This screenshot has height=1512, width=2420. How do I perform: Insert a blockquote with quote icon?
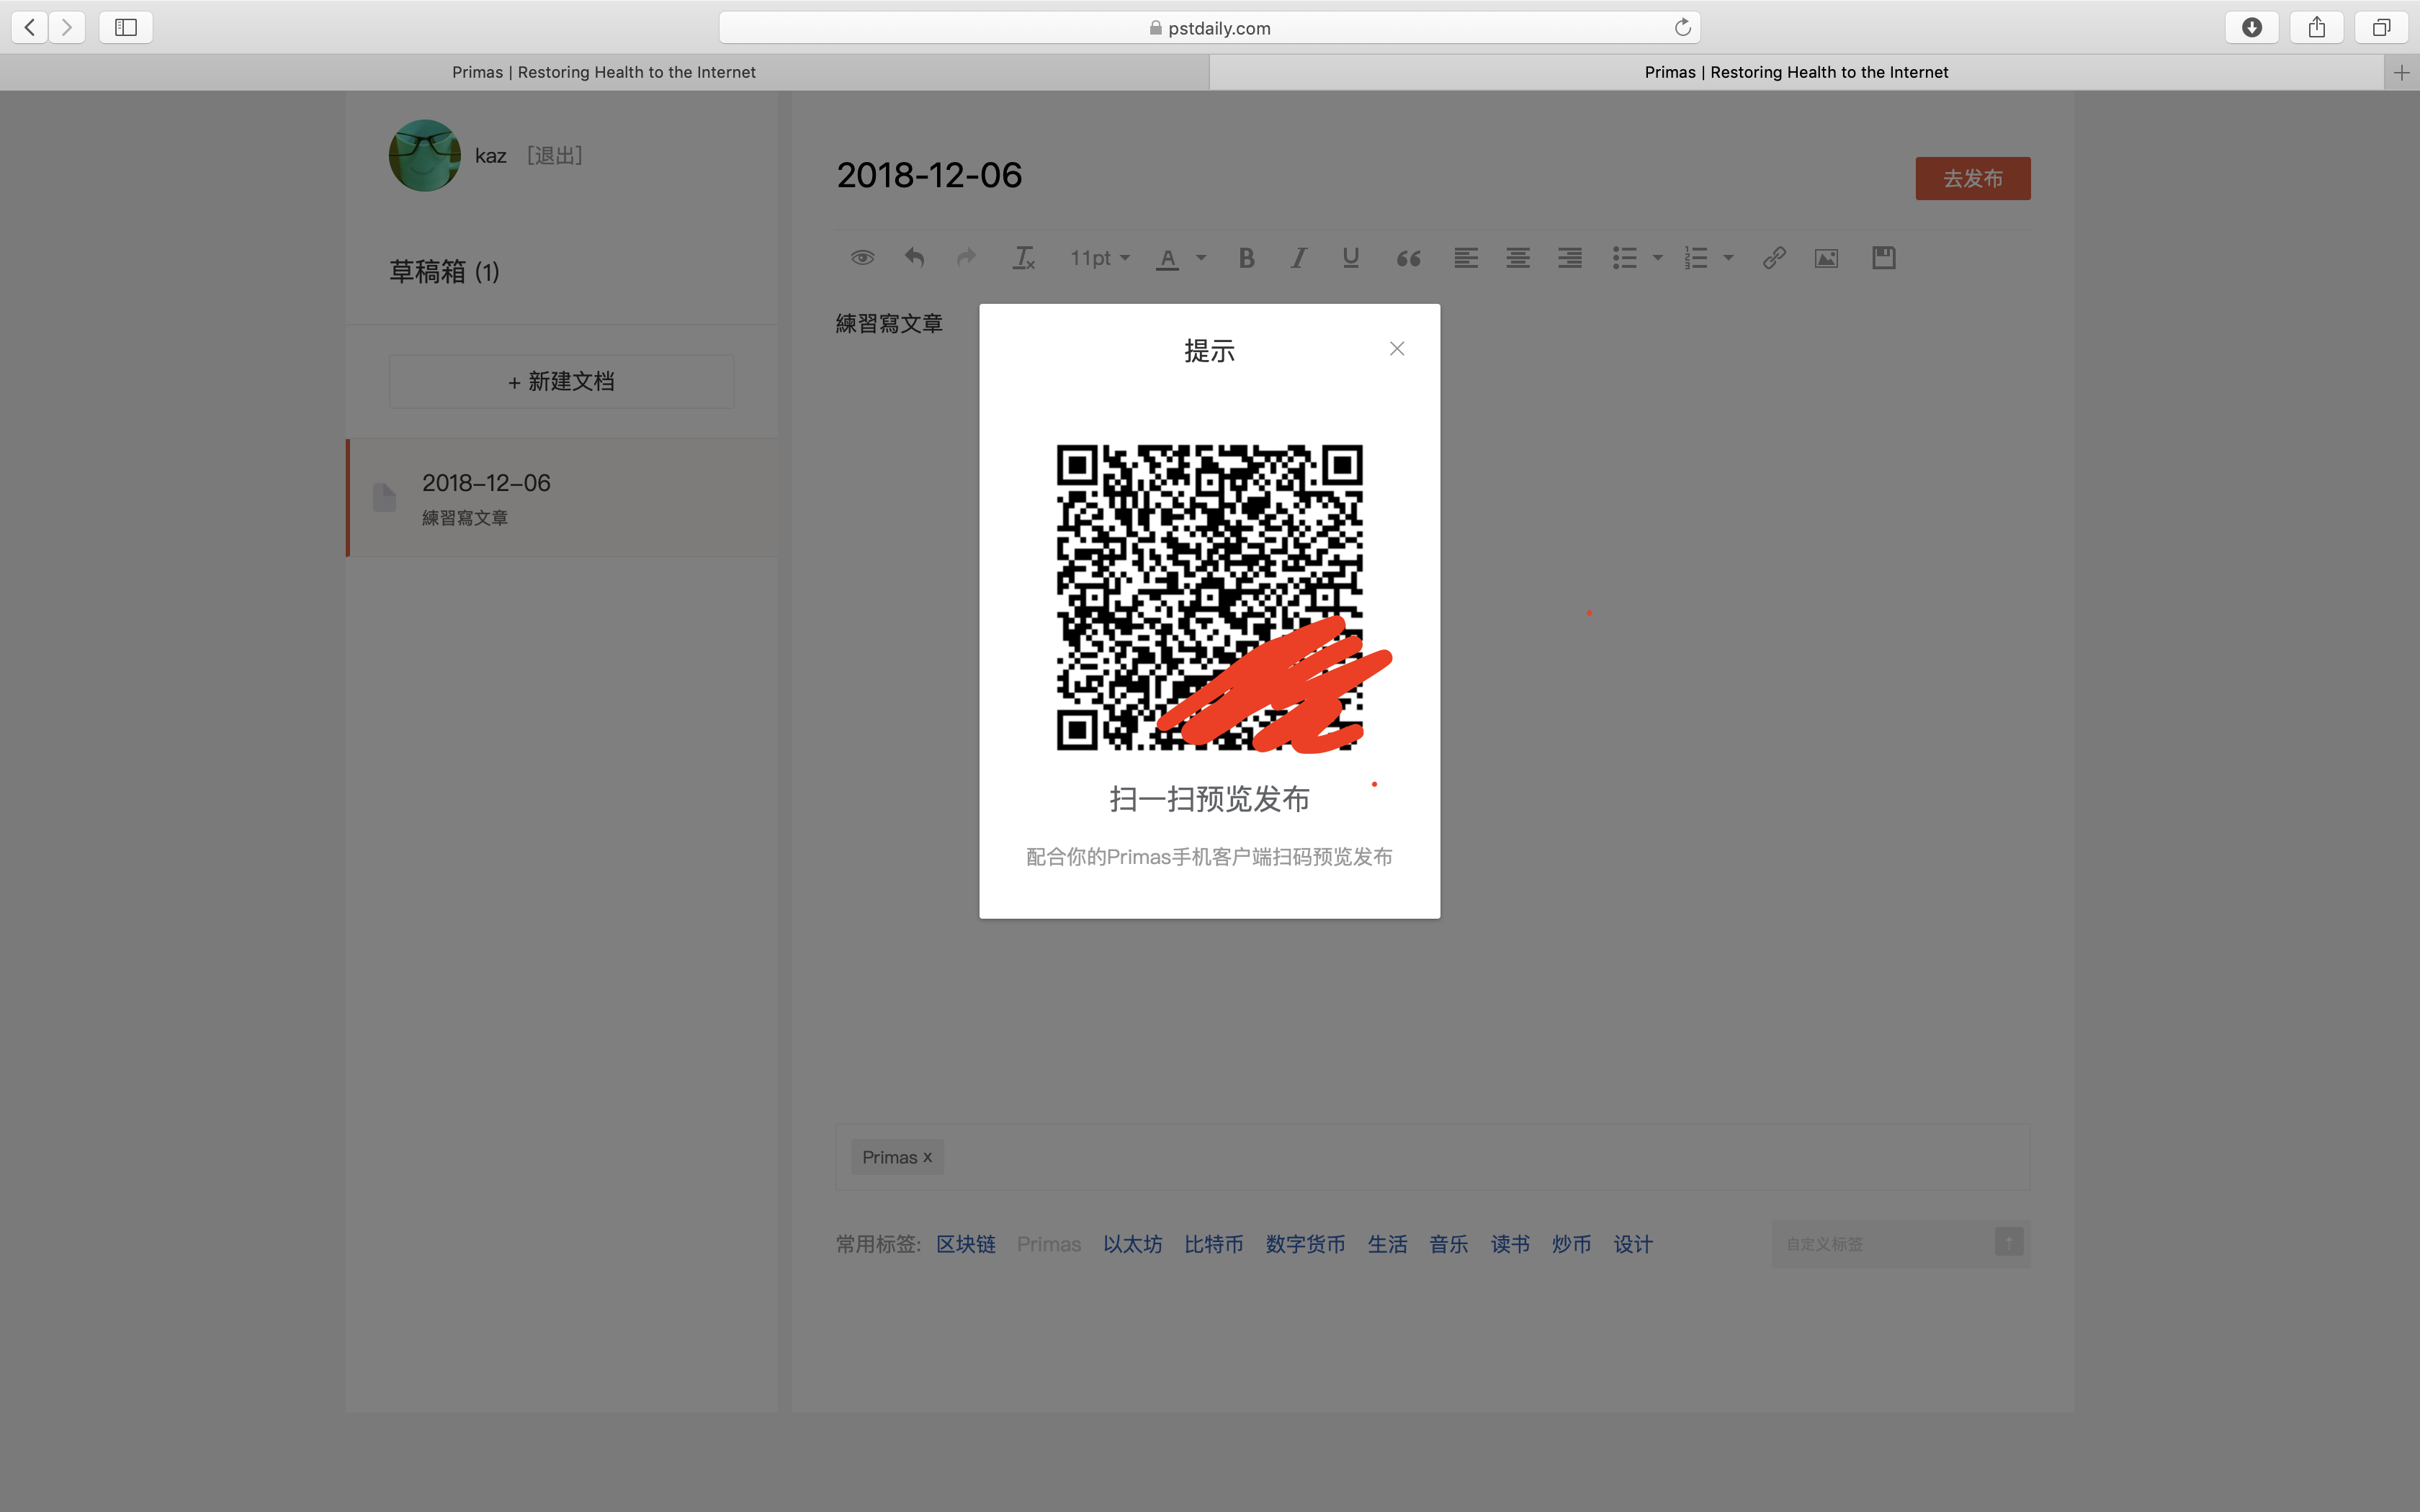tap(1408, 259)
